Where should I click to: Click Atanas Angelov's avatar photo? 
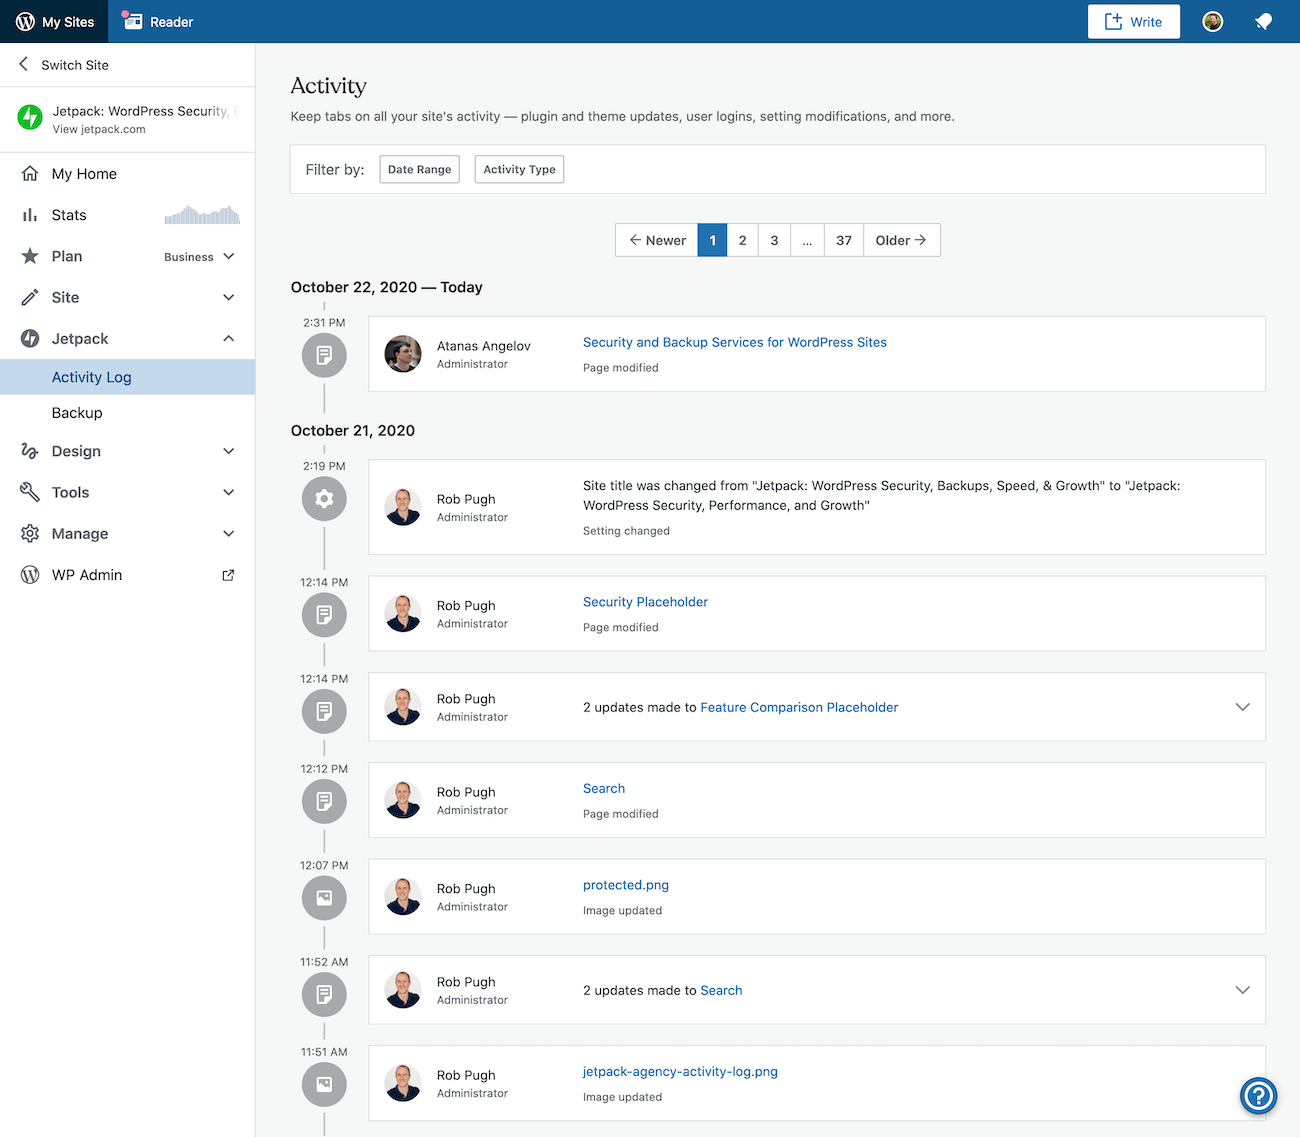point(403,354)
